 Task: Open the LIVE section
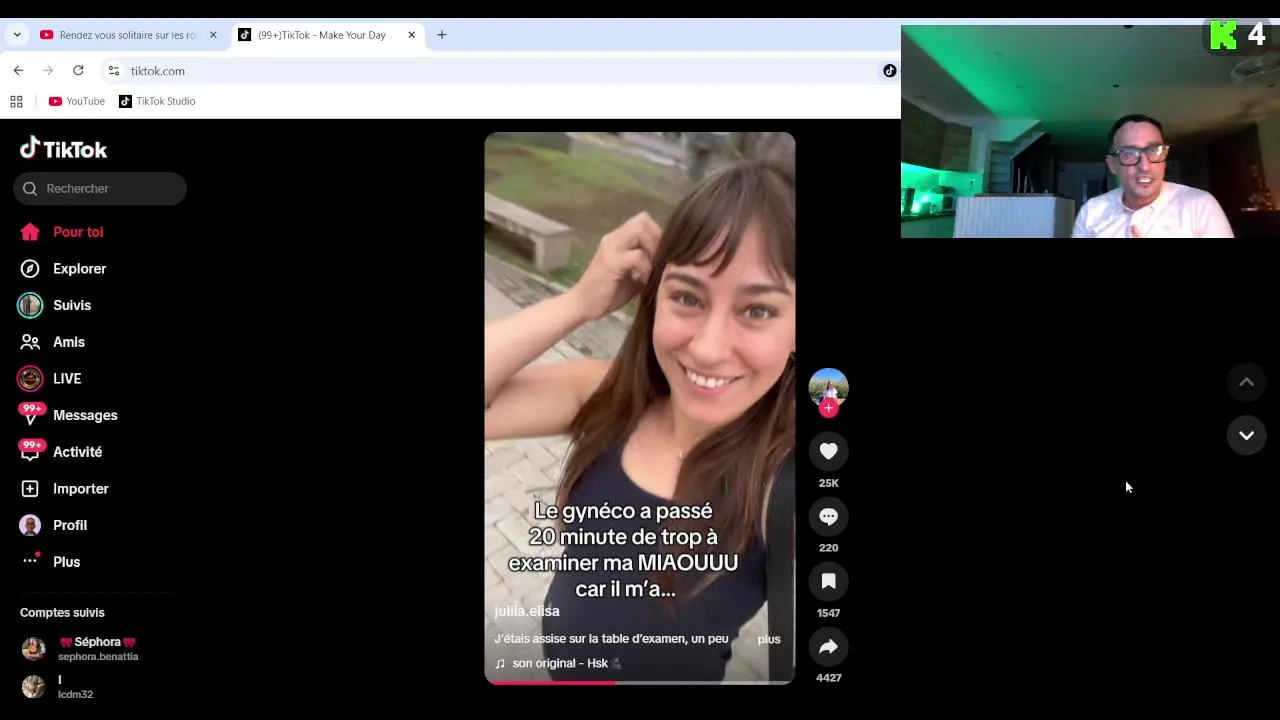pos(50,379)
